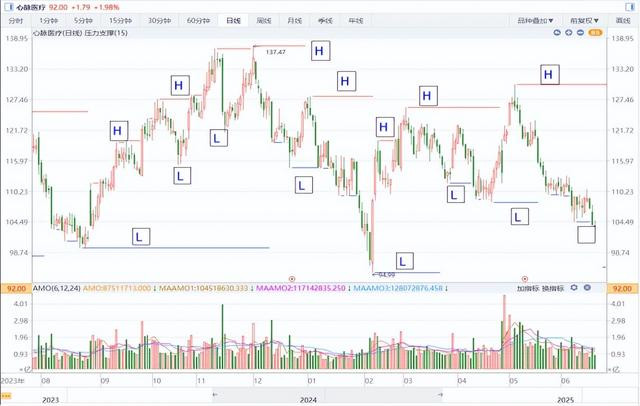Click the timeline range bar labeled 2024
The height and width of the screenshot is (406, 640).
point(327,396)
